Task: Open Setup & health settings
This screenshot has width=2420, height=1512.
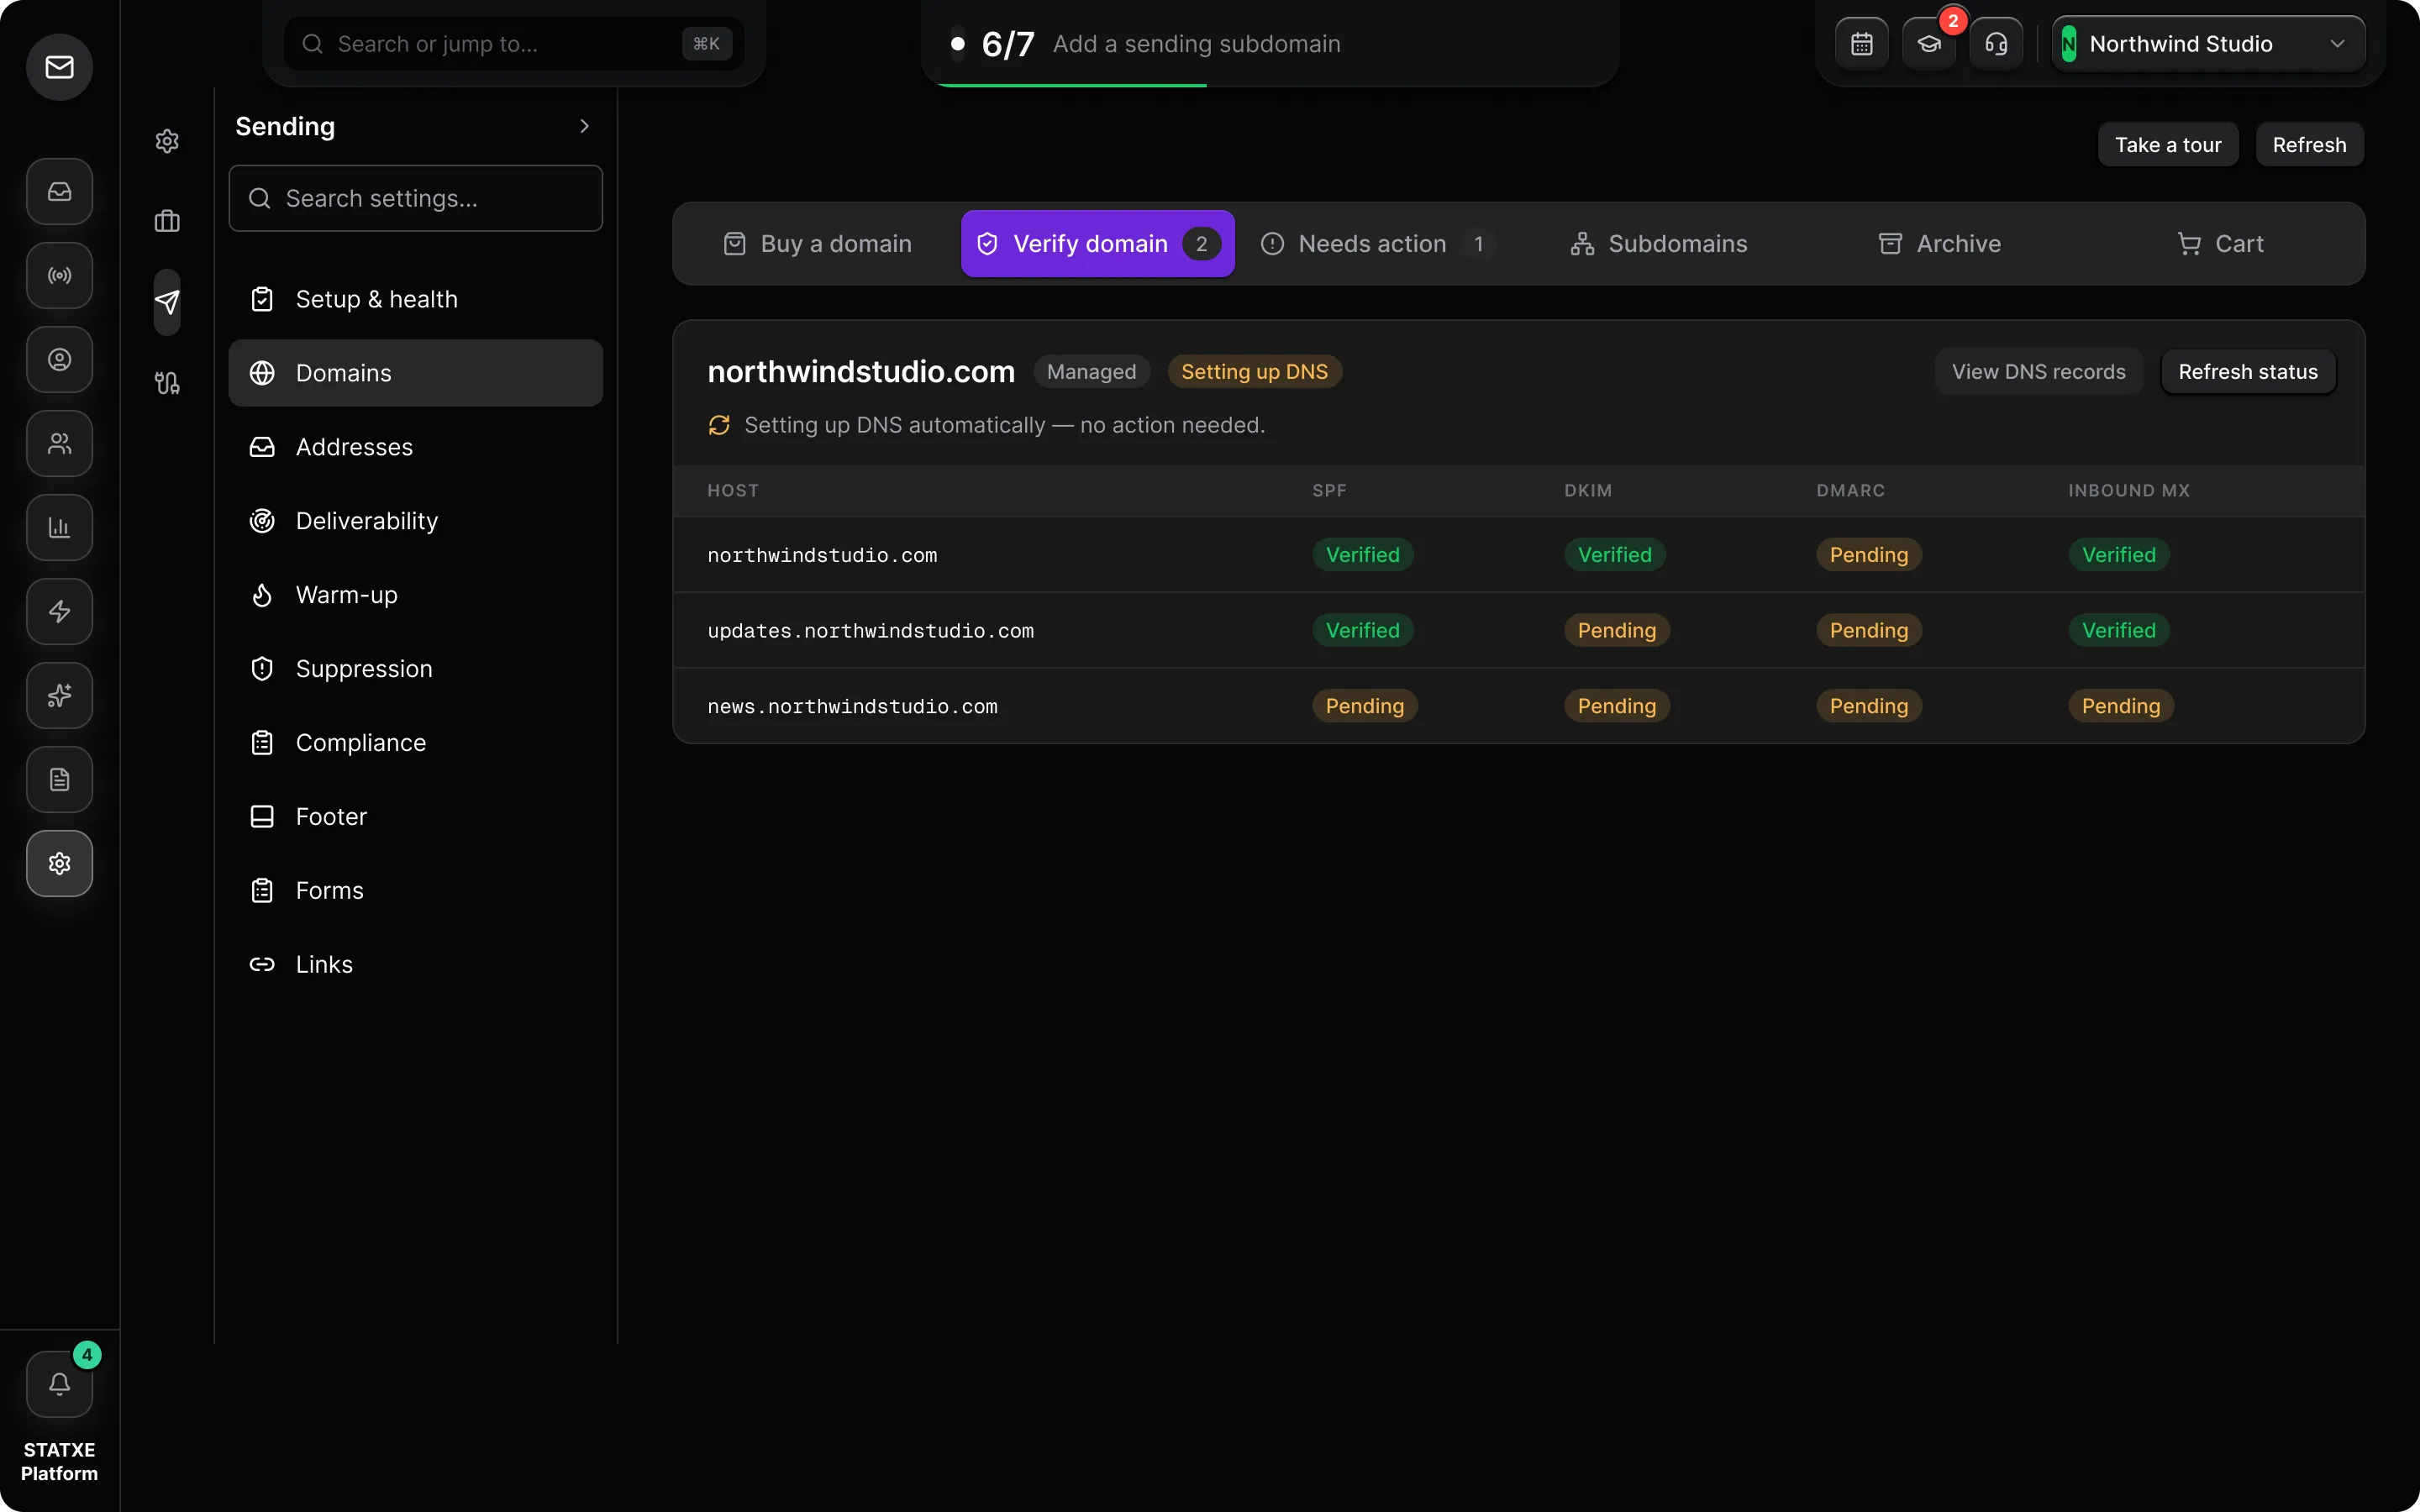Action: tap(416, 299)
